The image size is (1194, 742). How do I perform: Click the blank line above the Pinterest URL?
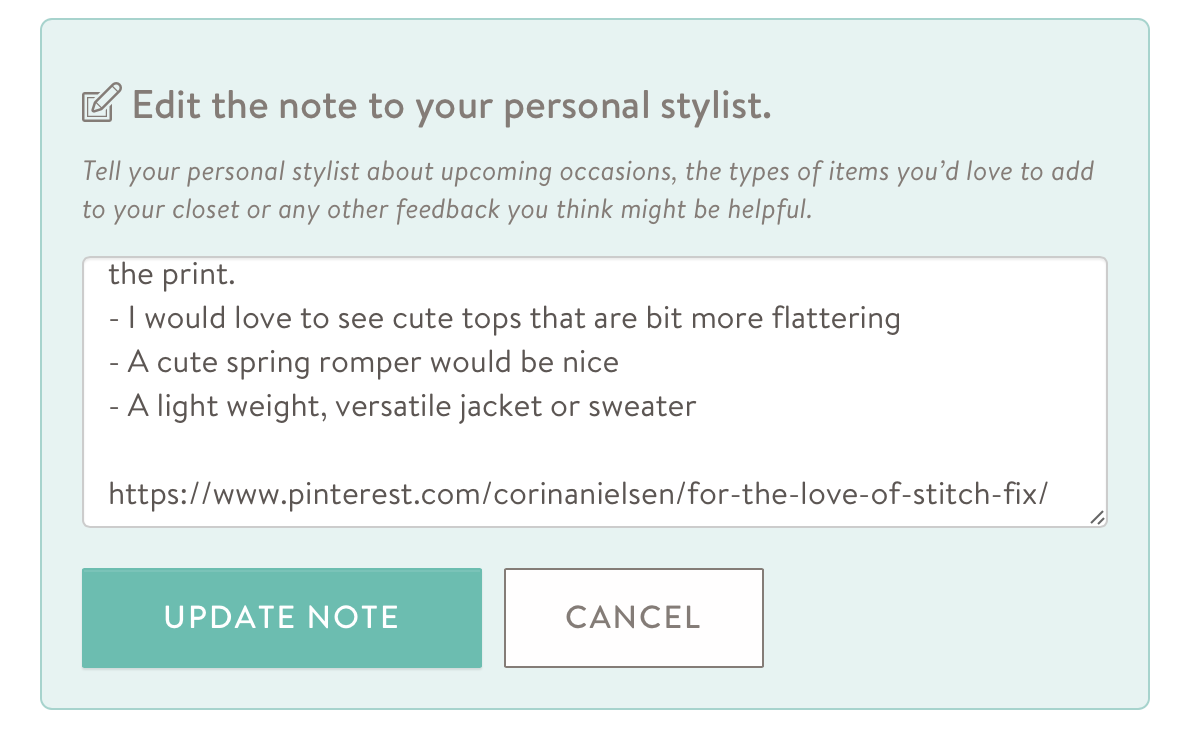[594, 450]
